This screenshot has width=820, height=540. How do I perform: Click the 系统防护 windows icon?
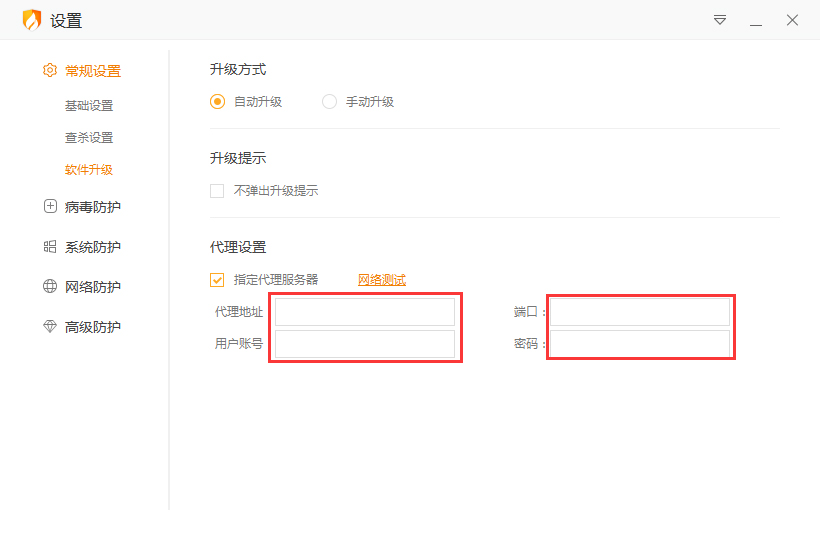point(50,247)
